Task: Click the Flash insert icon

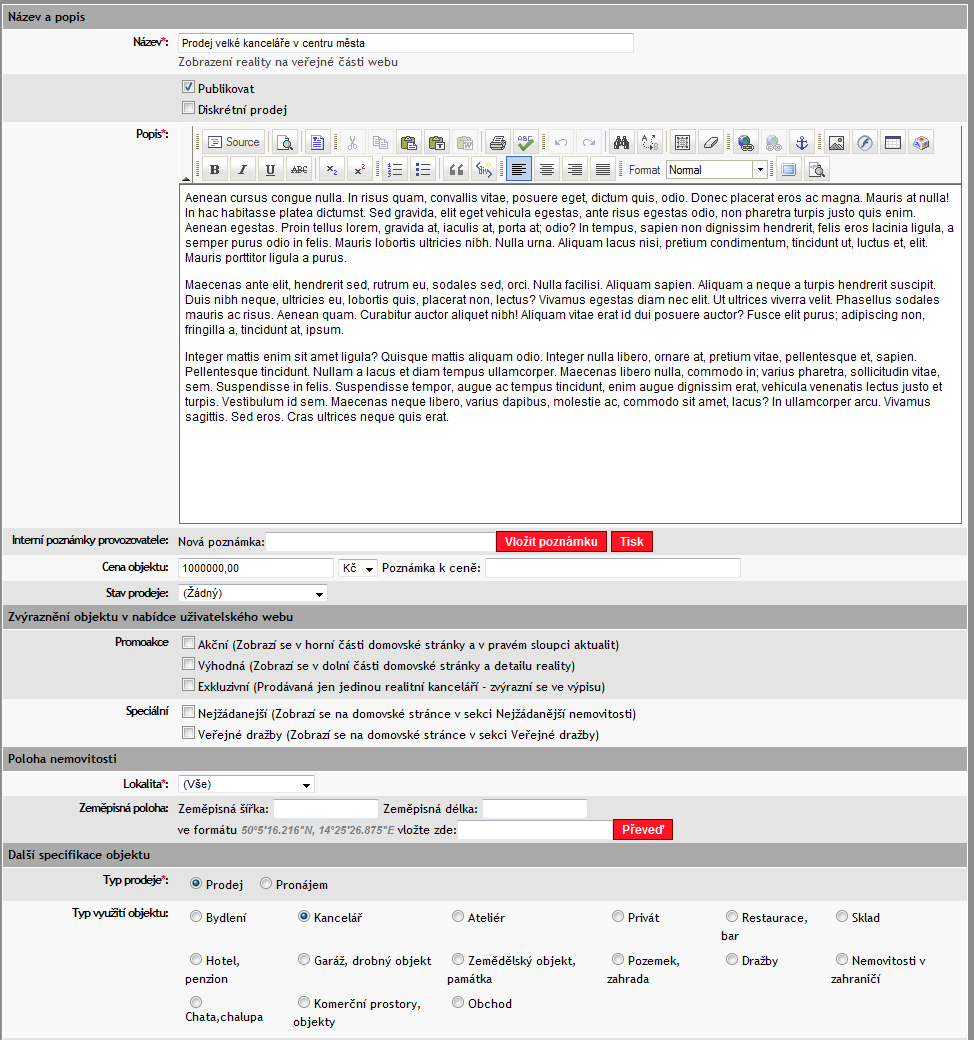Action: coord(865,142)
